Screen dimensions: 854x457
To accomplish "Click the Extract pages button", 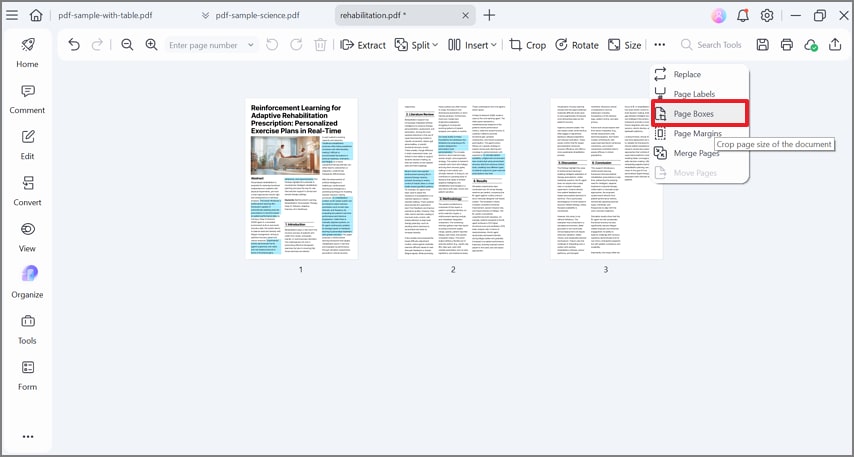I will click(x=363, y=45).
